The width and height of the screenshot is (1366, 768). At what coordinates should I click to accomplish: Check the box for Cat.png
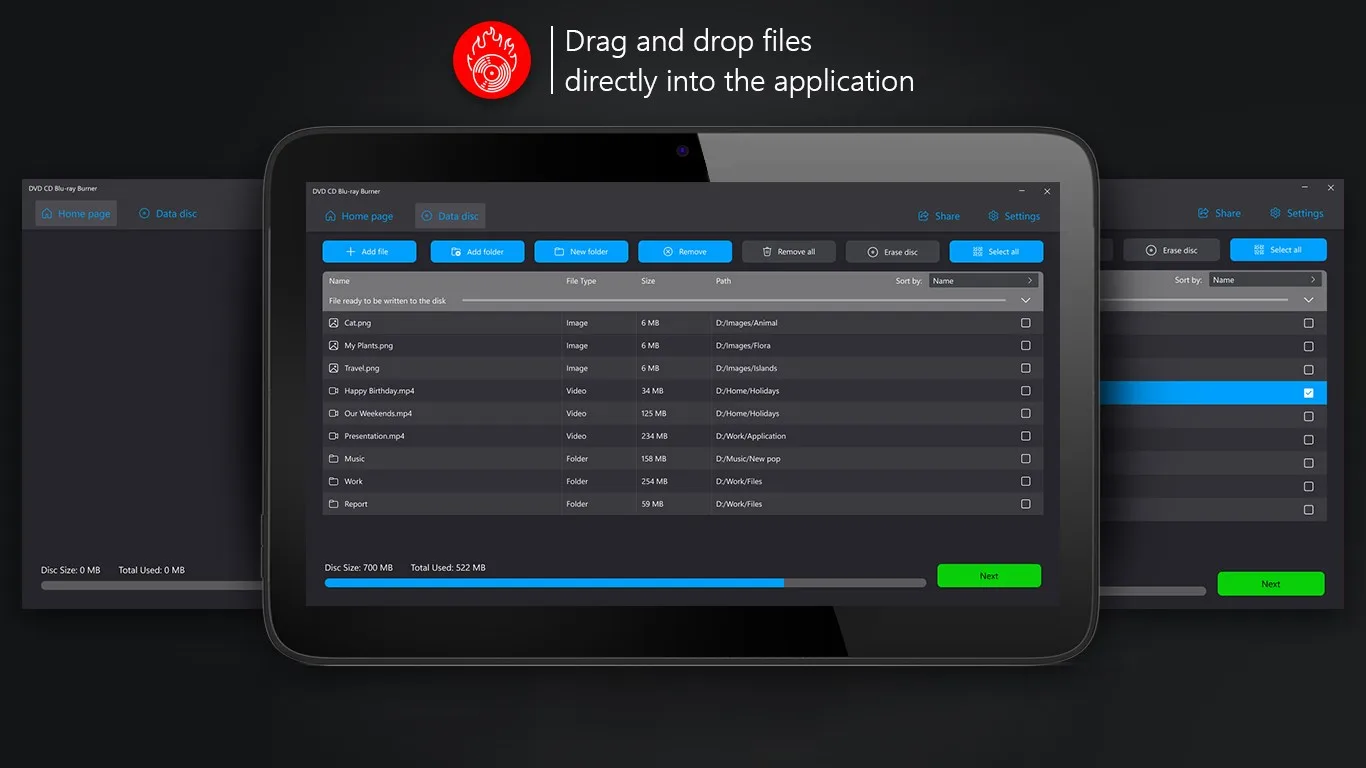tap(1025, 323)
